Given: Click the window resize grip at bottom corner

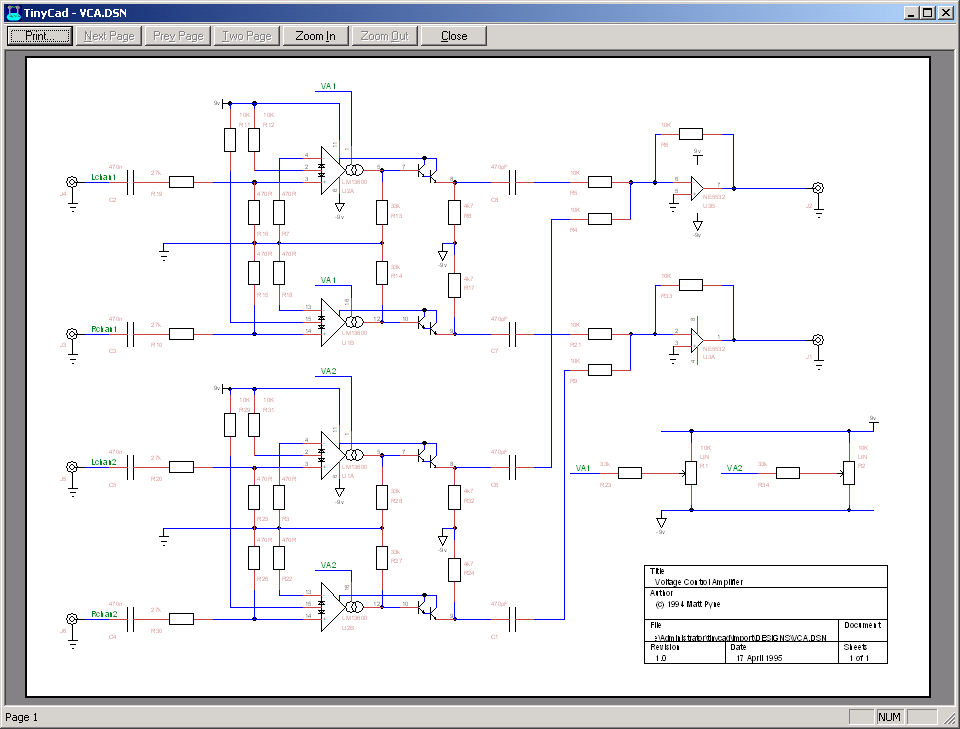Looking at the screenshot, I should pos(950,718).
